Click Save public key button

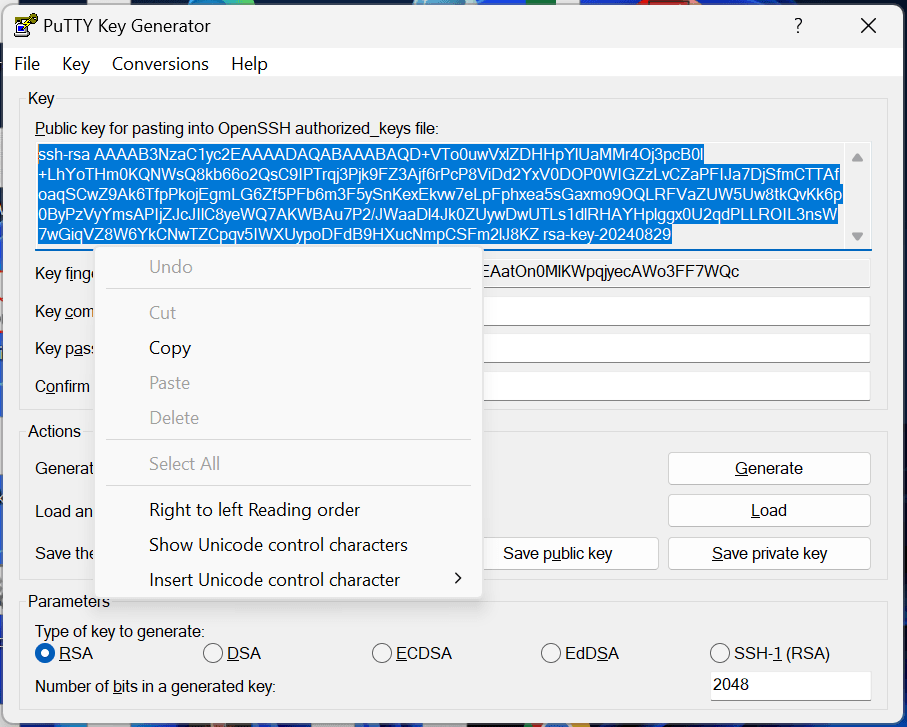[x=570, y=553]
